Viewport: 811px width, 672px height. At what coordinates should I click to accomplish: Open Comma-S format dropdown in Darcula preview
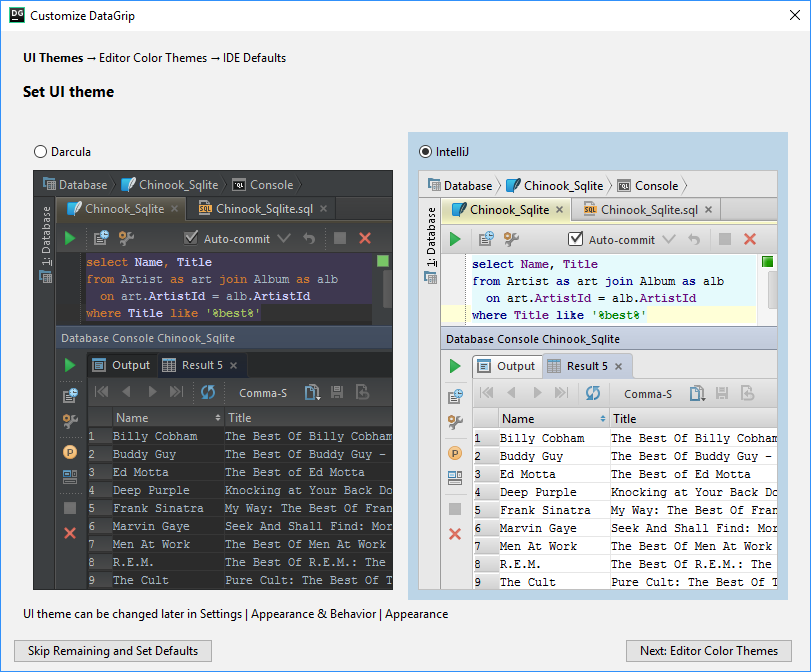[x=263, y=393]
